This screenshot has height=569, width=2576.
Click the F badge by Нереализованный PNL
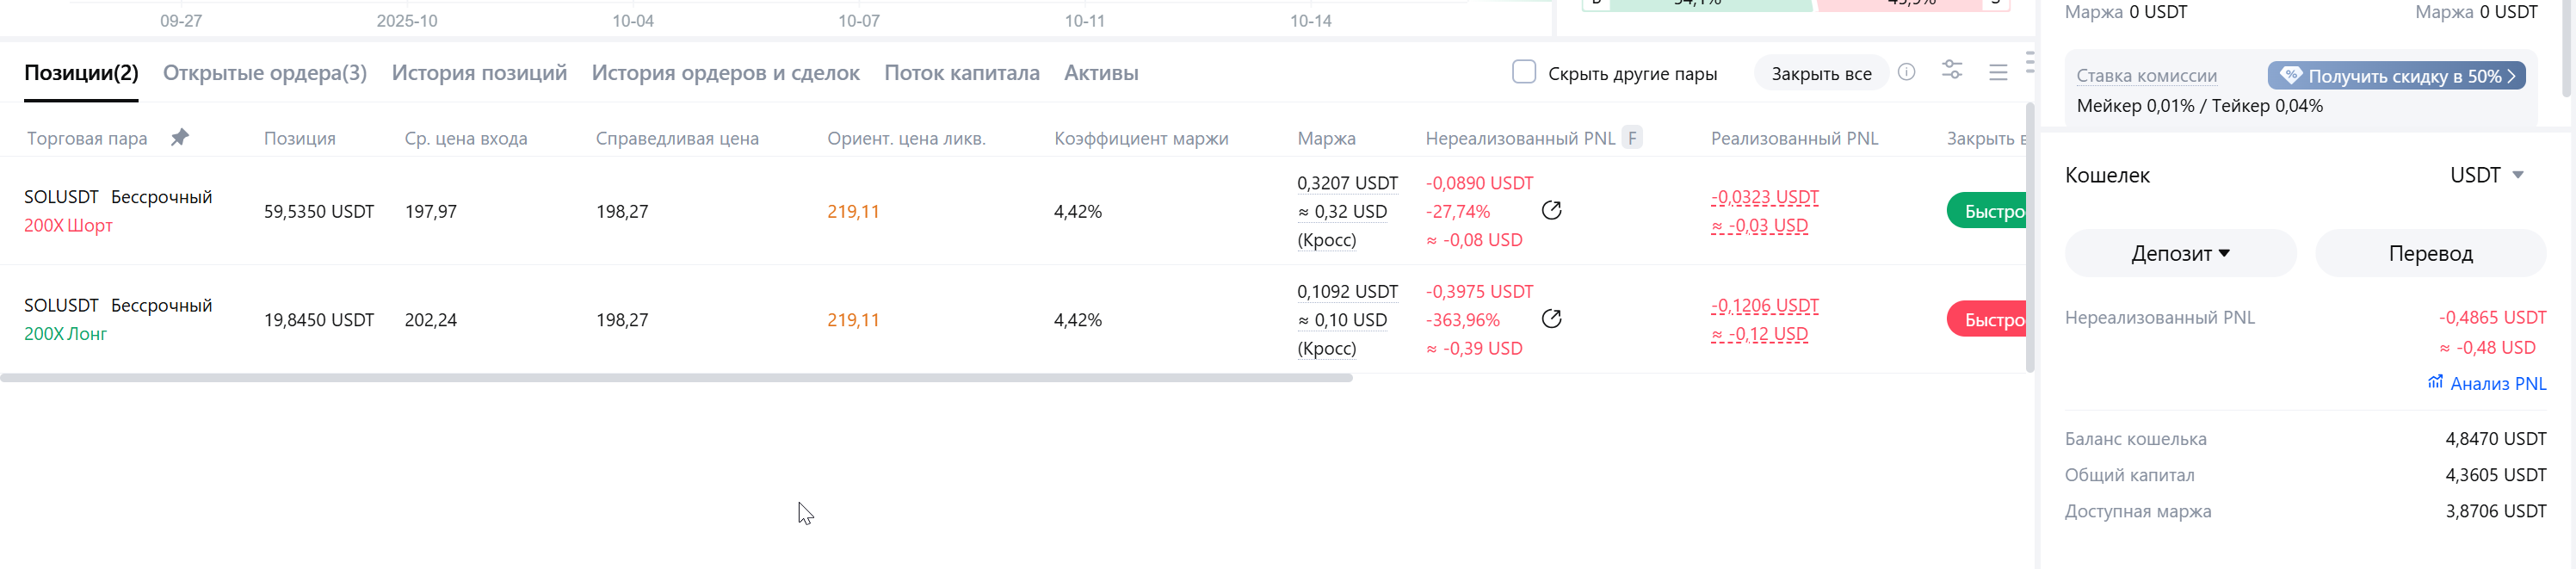1632,138
